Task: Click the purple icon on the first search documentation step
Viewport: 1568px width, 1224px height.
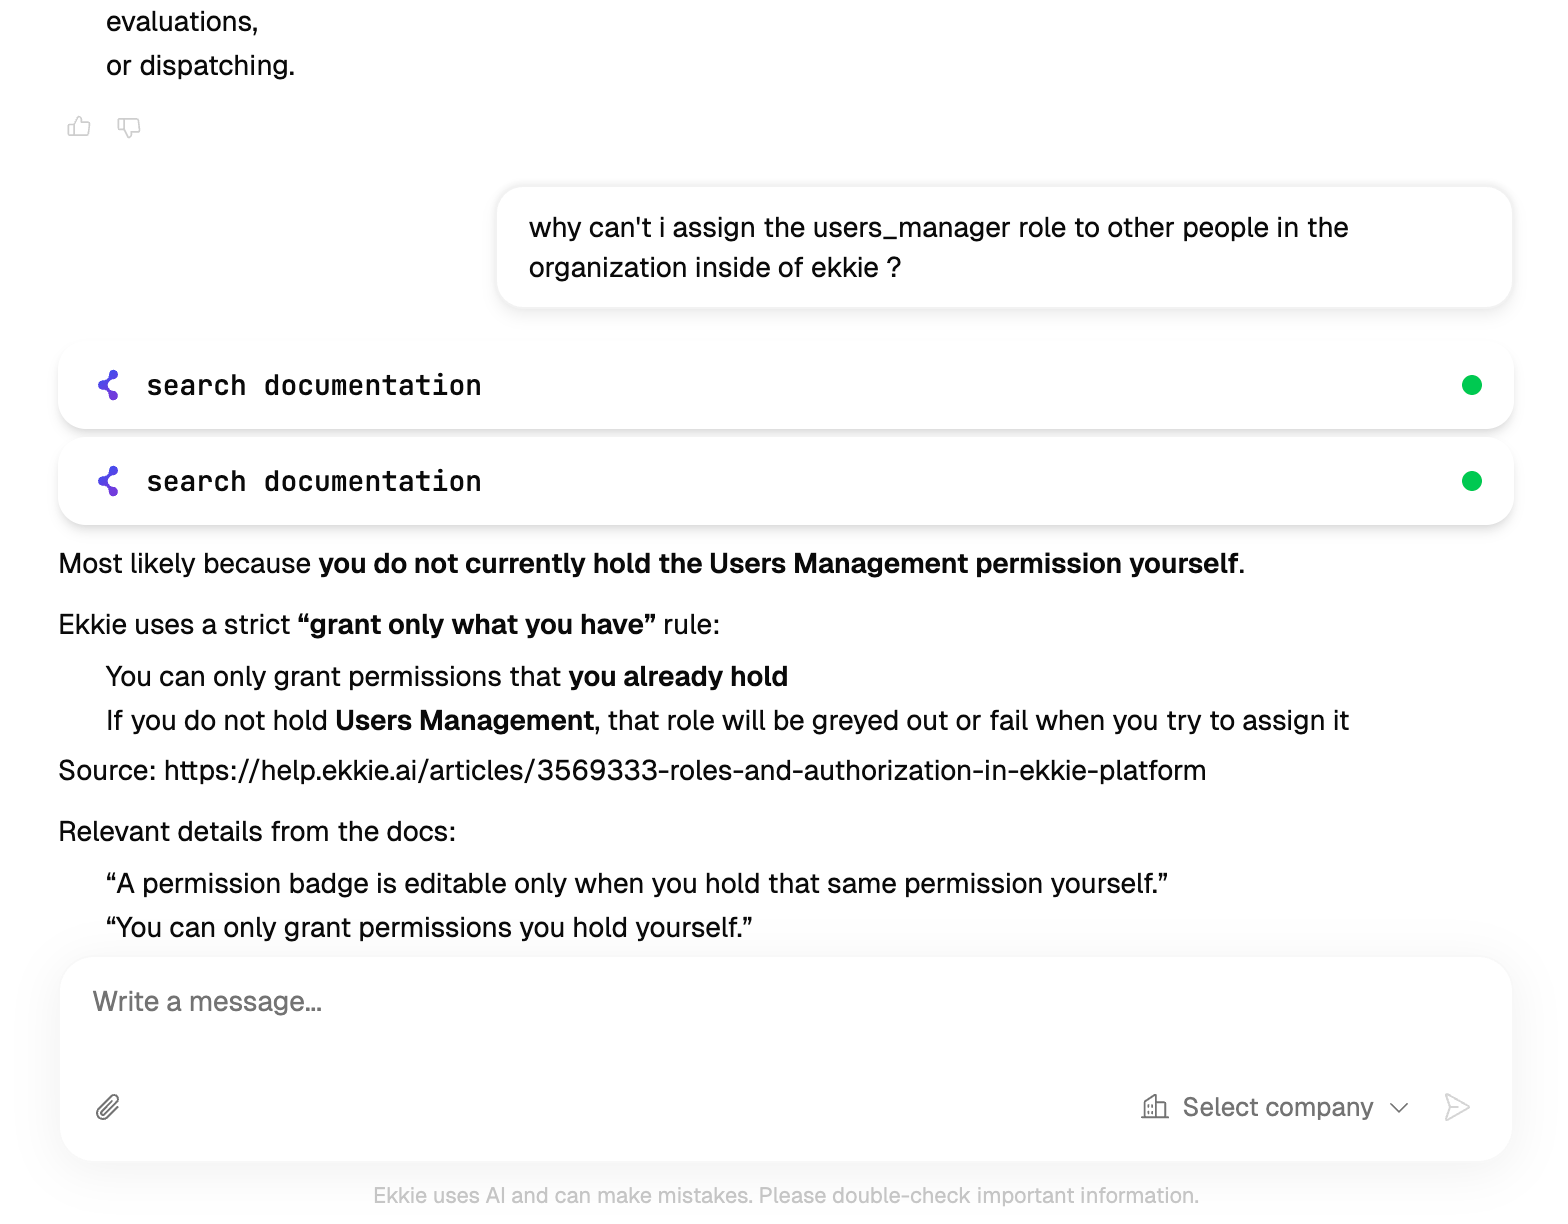Action: point(109,385)
